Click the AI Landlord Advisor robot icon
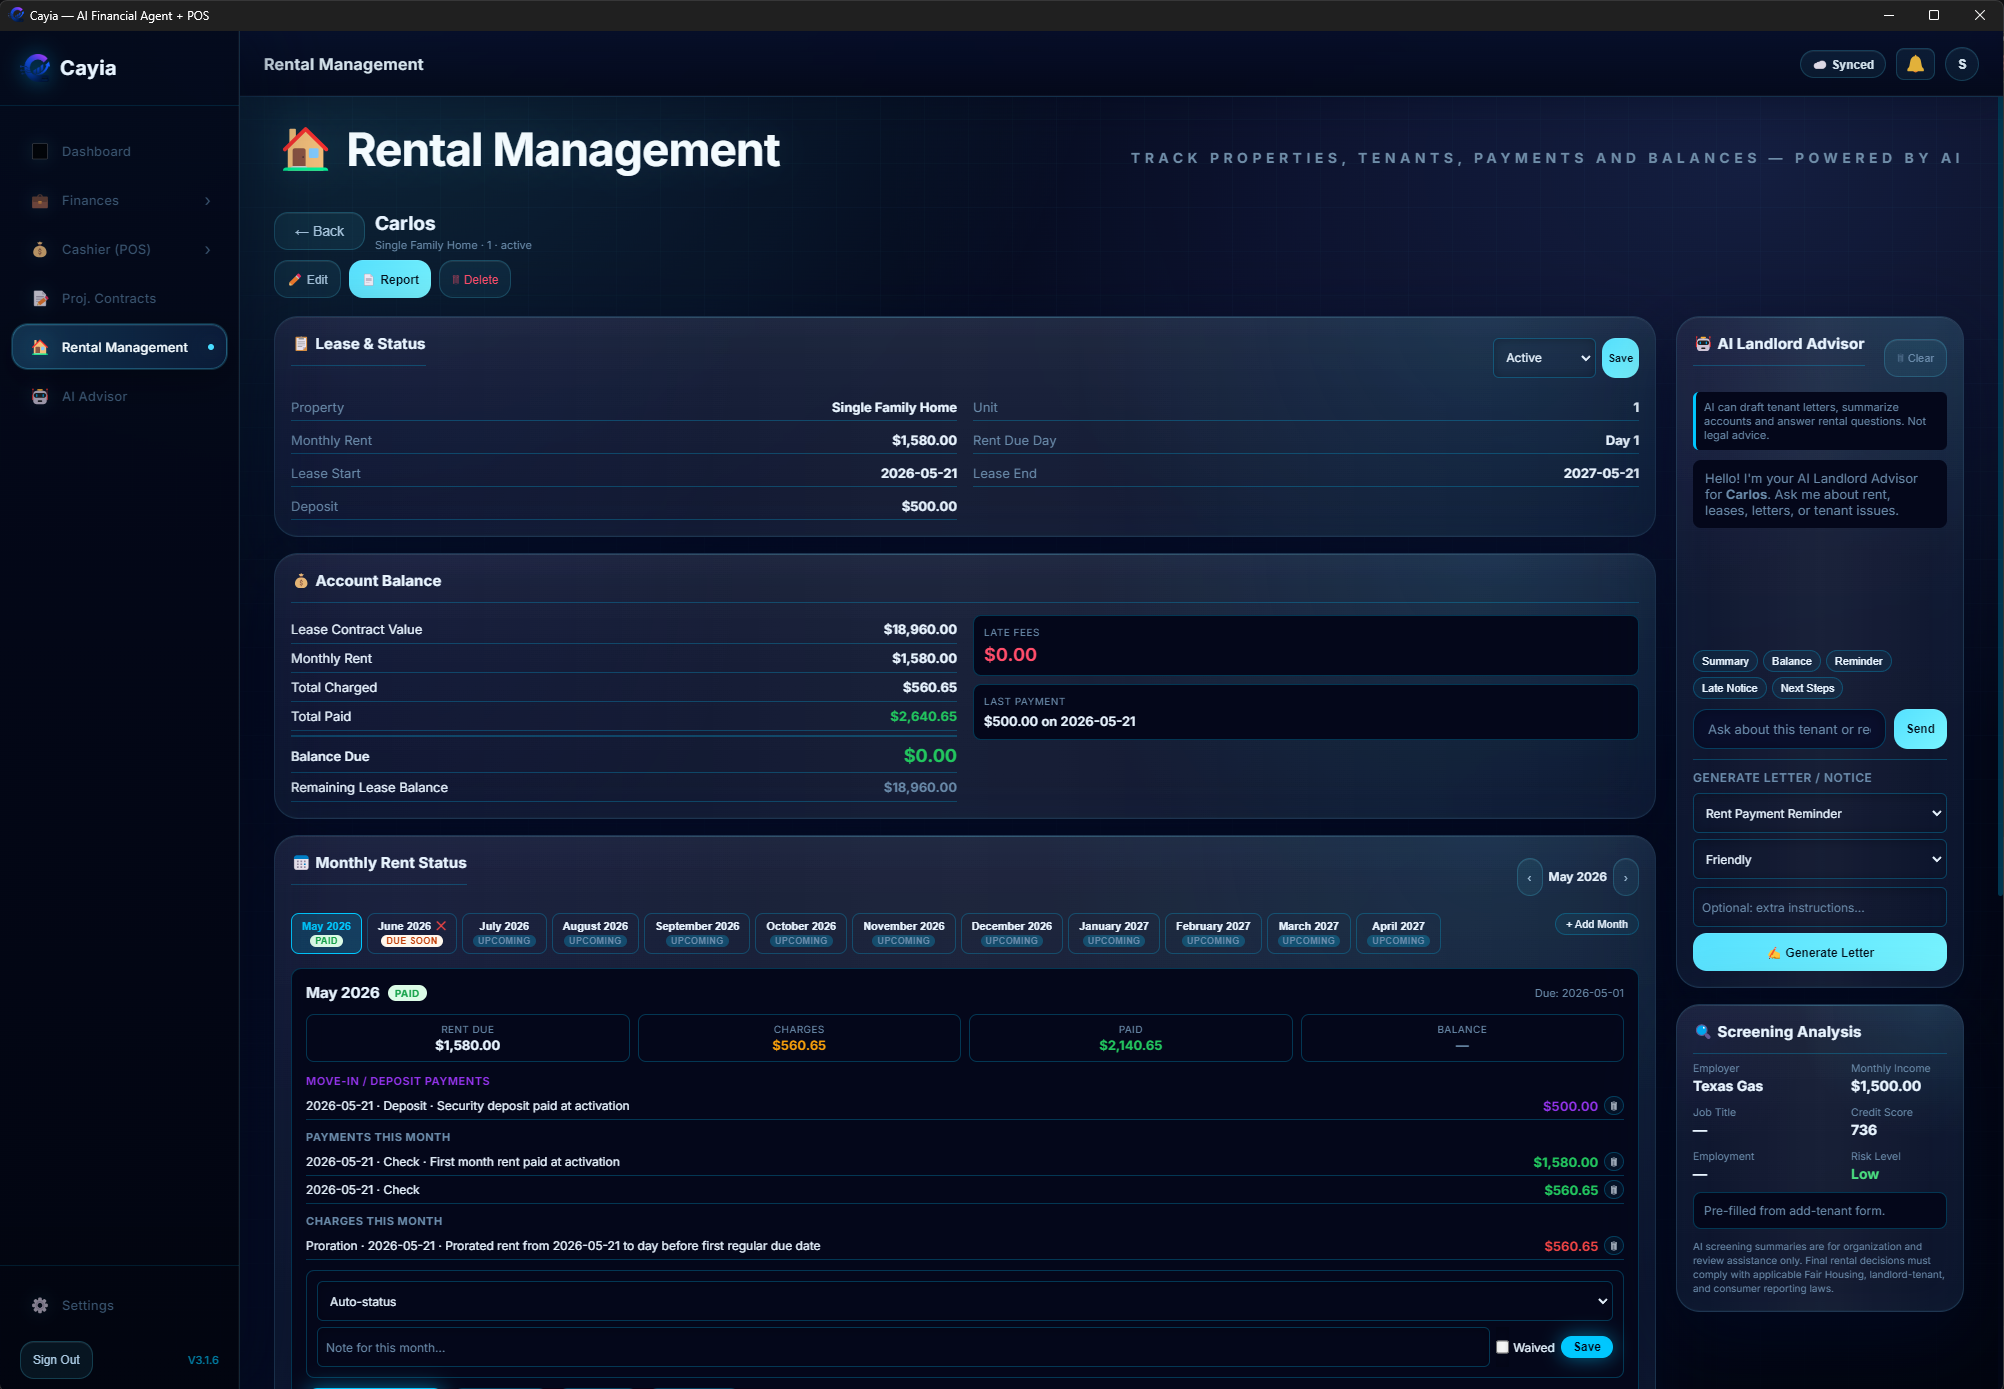Image resolution: width=2004 pixels, height=1389 pixels. [x=1702, y=344]
